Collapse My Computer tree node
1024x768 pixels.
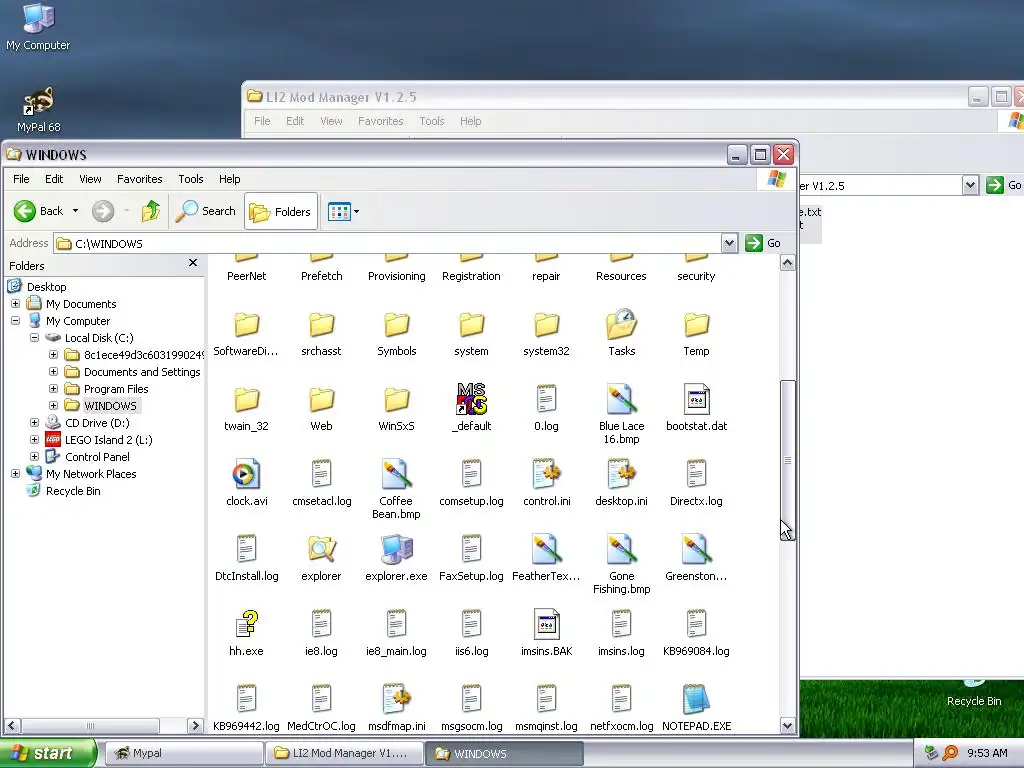[16, 321]
